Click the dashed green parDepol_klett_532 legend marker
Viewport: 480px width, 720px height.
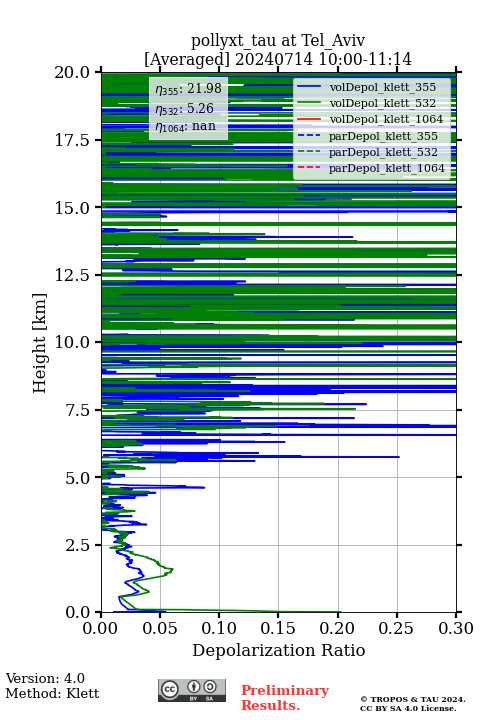click(309, 152)
